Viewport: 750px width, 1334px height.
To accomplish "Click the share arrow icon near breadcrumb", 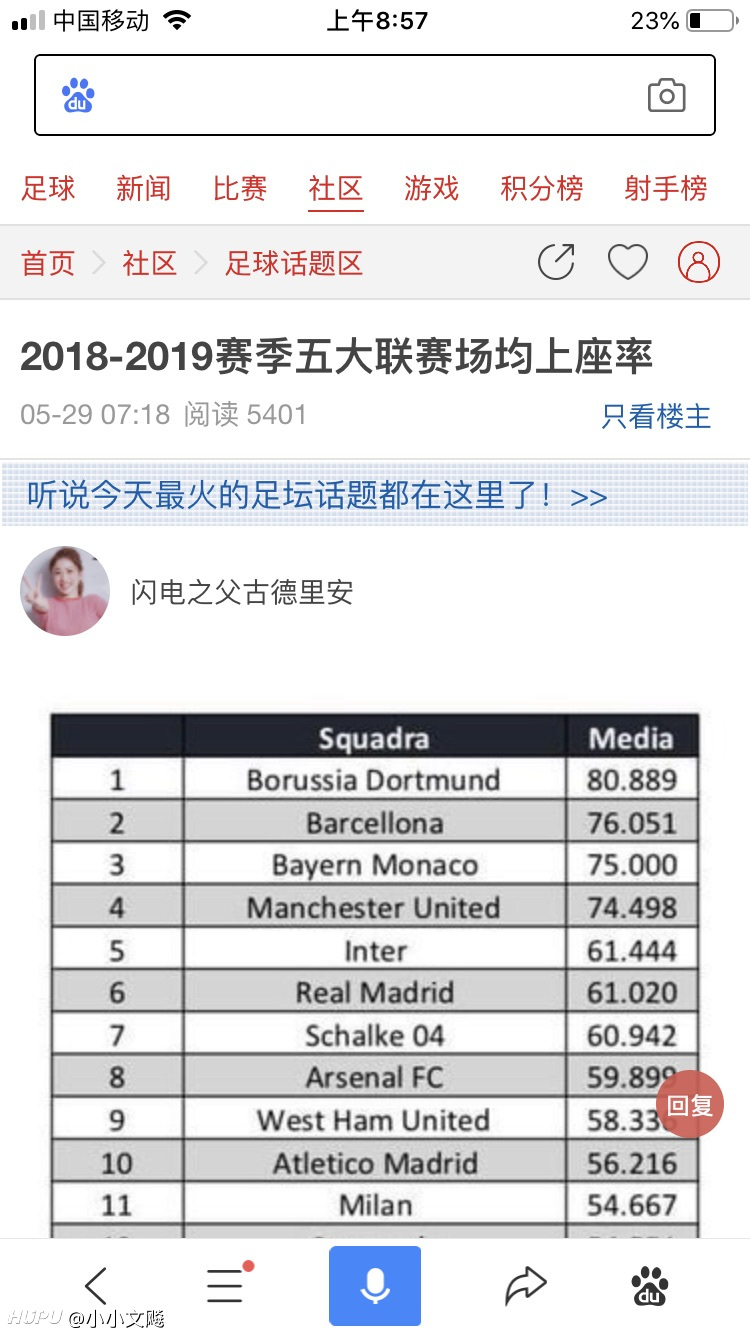I will click(x=556, y=262).
